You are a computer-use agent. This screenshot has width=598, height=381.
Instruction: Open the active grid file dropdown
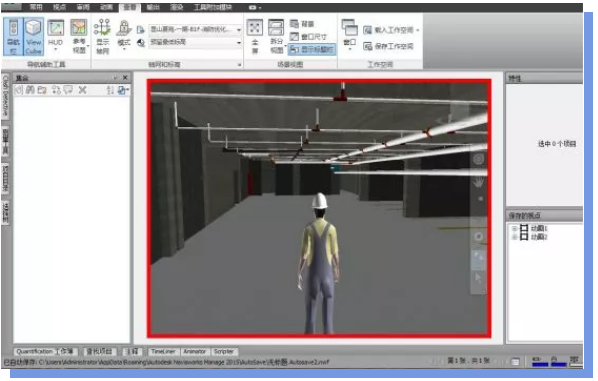tap(195, 29)
